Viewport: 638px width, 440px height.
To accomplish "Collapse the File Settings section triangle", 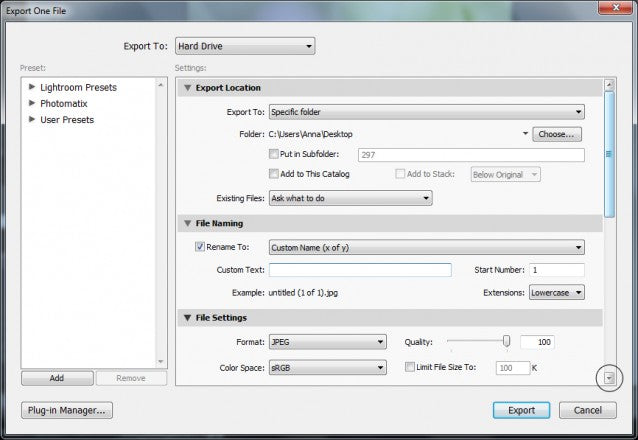I will [x=186, y=318].
